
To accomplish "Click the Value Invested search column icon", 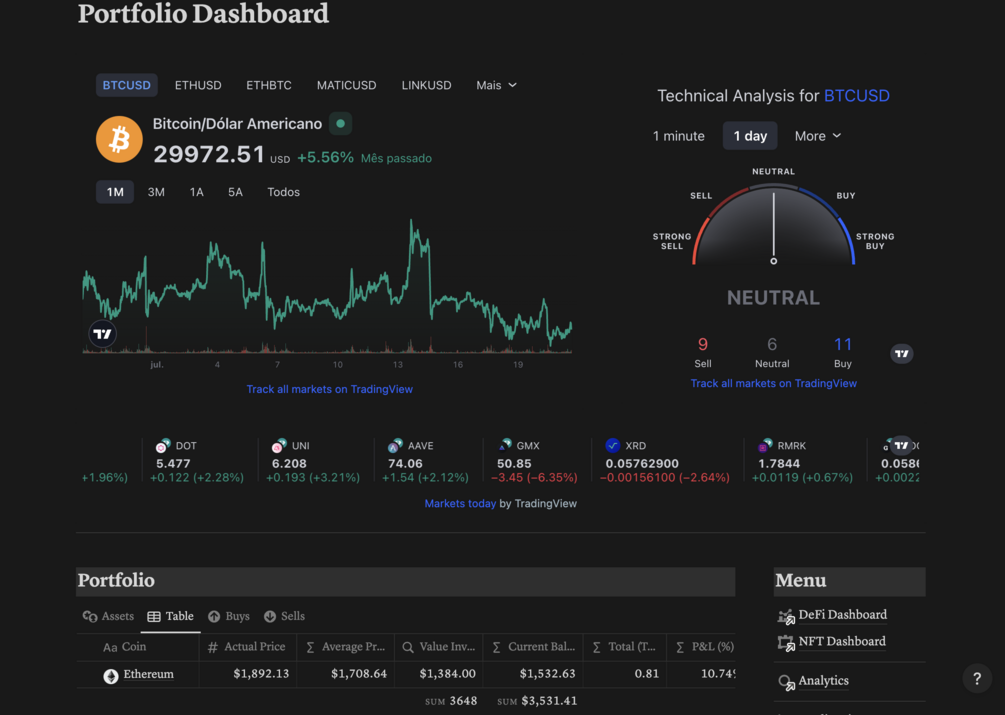I will tap(408, 648).
